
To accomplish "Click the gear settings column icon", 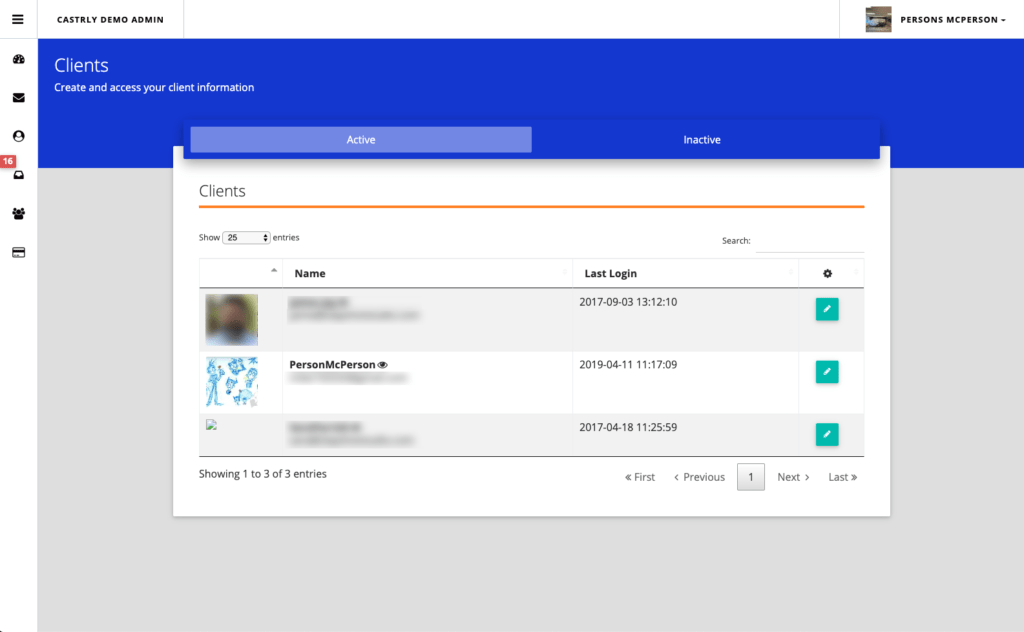I will (827, 274).
